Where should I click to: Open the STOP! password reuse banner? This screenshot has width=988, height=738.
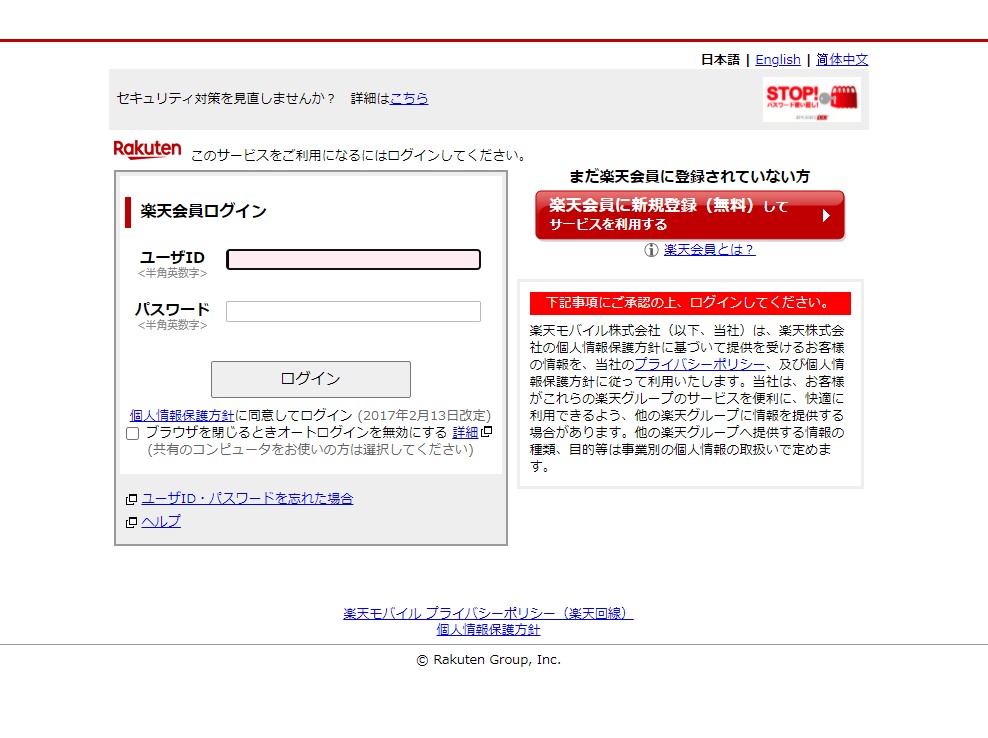point(812,100)
